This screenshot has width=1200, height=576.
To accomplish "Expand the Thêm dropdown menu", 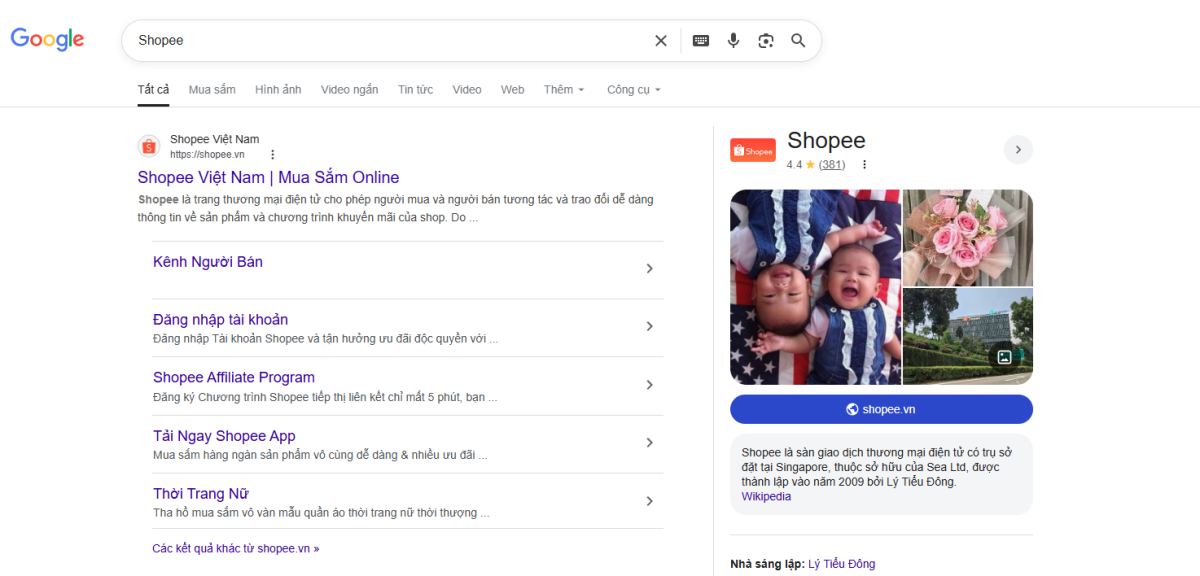I will [564, 90].
